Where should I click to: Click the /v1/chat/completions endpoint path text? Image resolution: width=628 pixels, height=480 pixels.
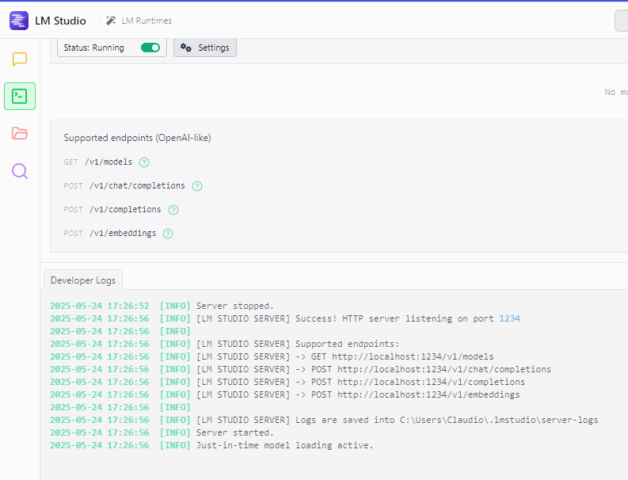(137, 186)
